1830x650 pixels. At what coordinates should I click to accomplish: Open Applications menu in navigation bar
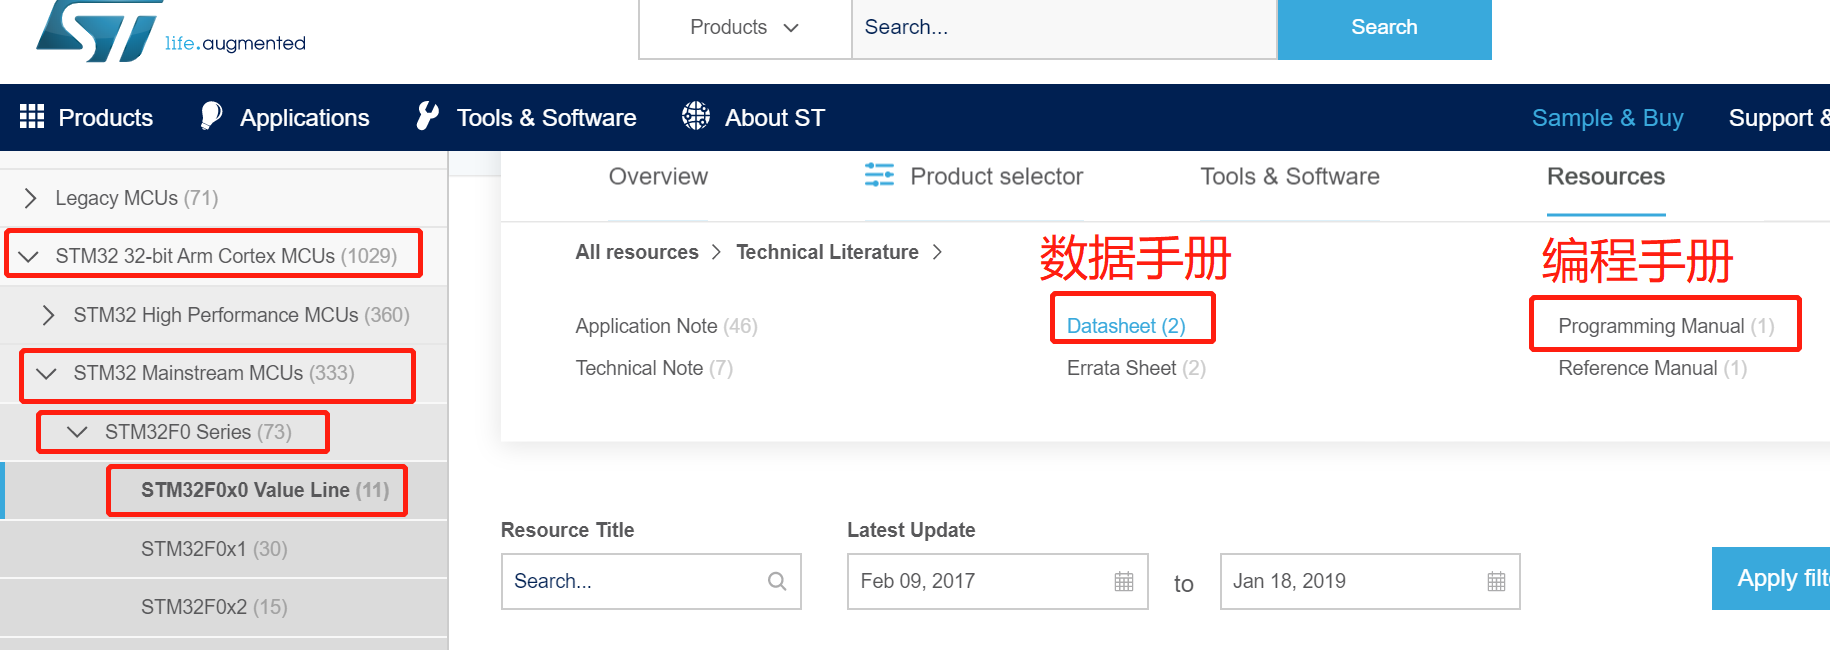[x=305, y=118]
